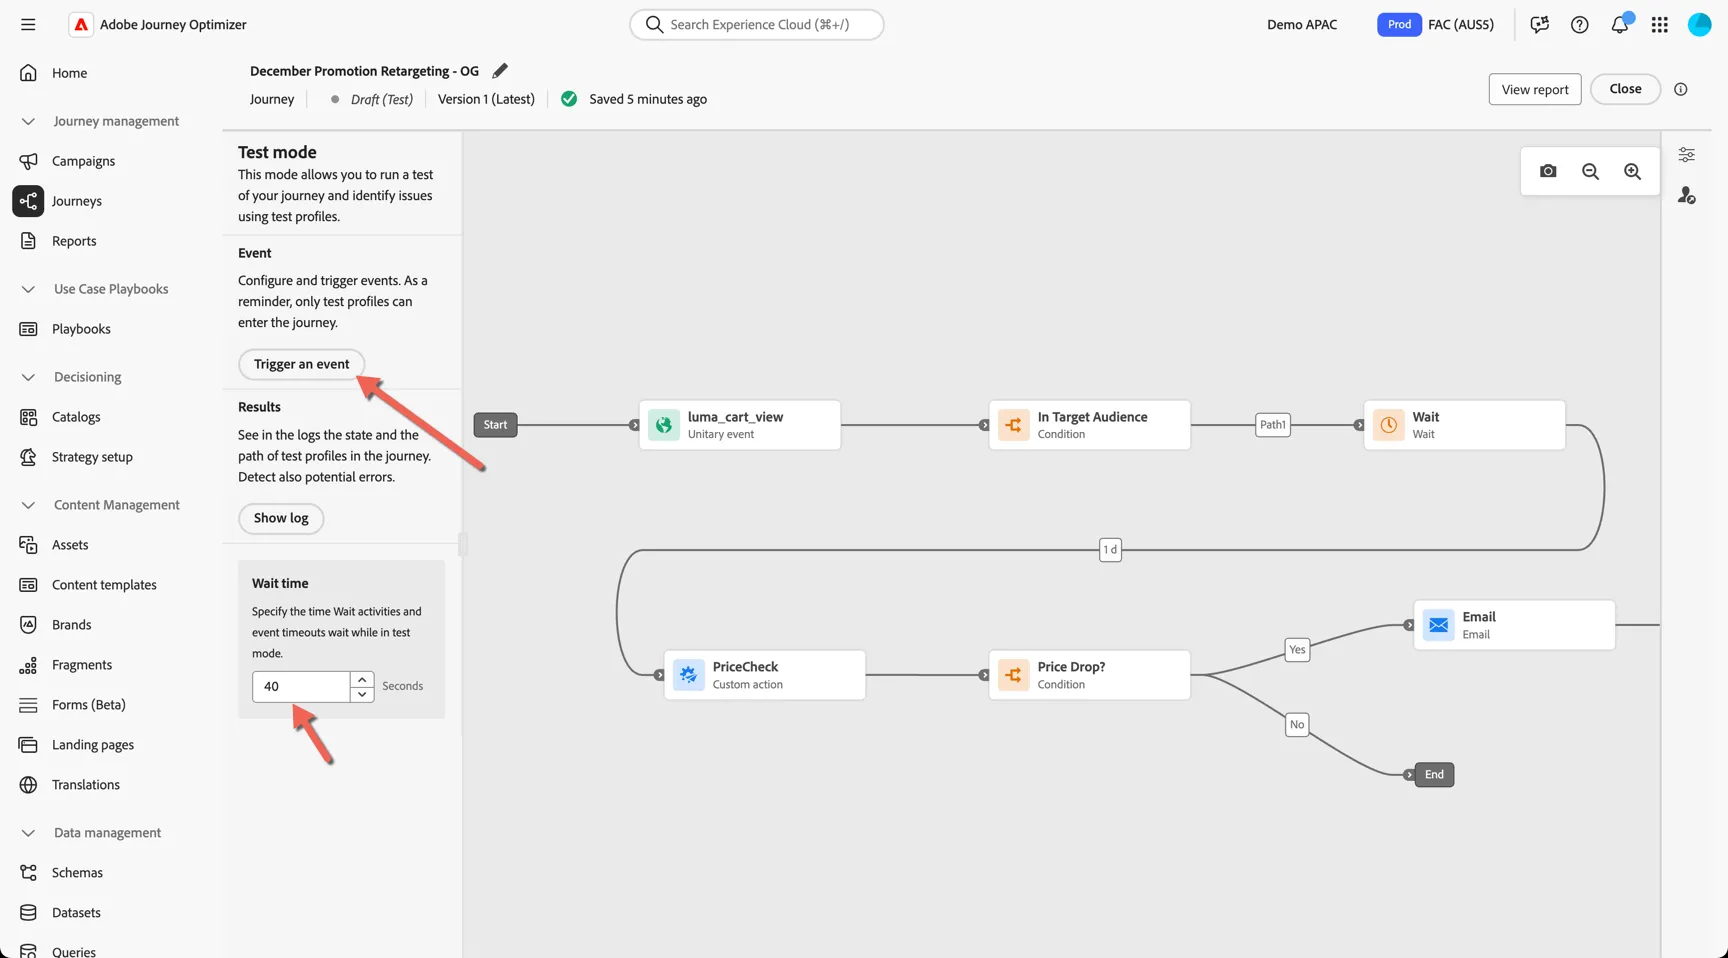Click the Yes branch label

click(x=1297, y=650)
